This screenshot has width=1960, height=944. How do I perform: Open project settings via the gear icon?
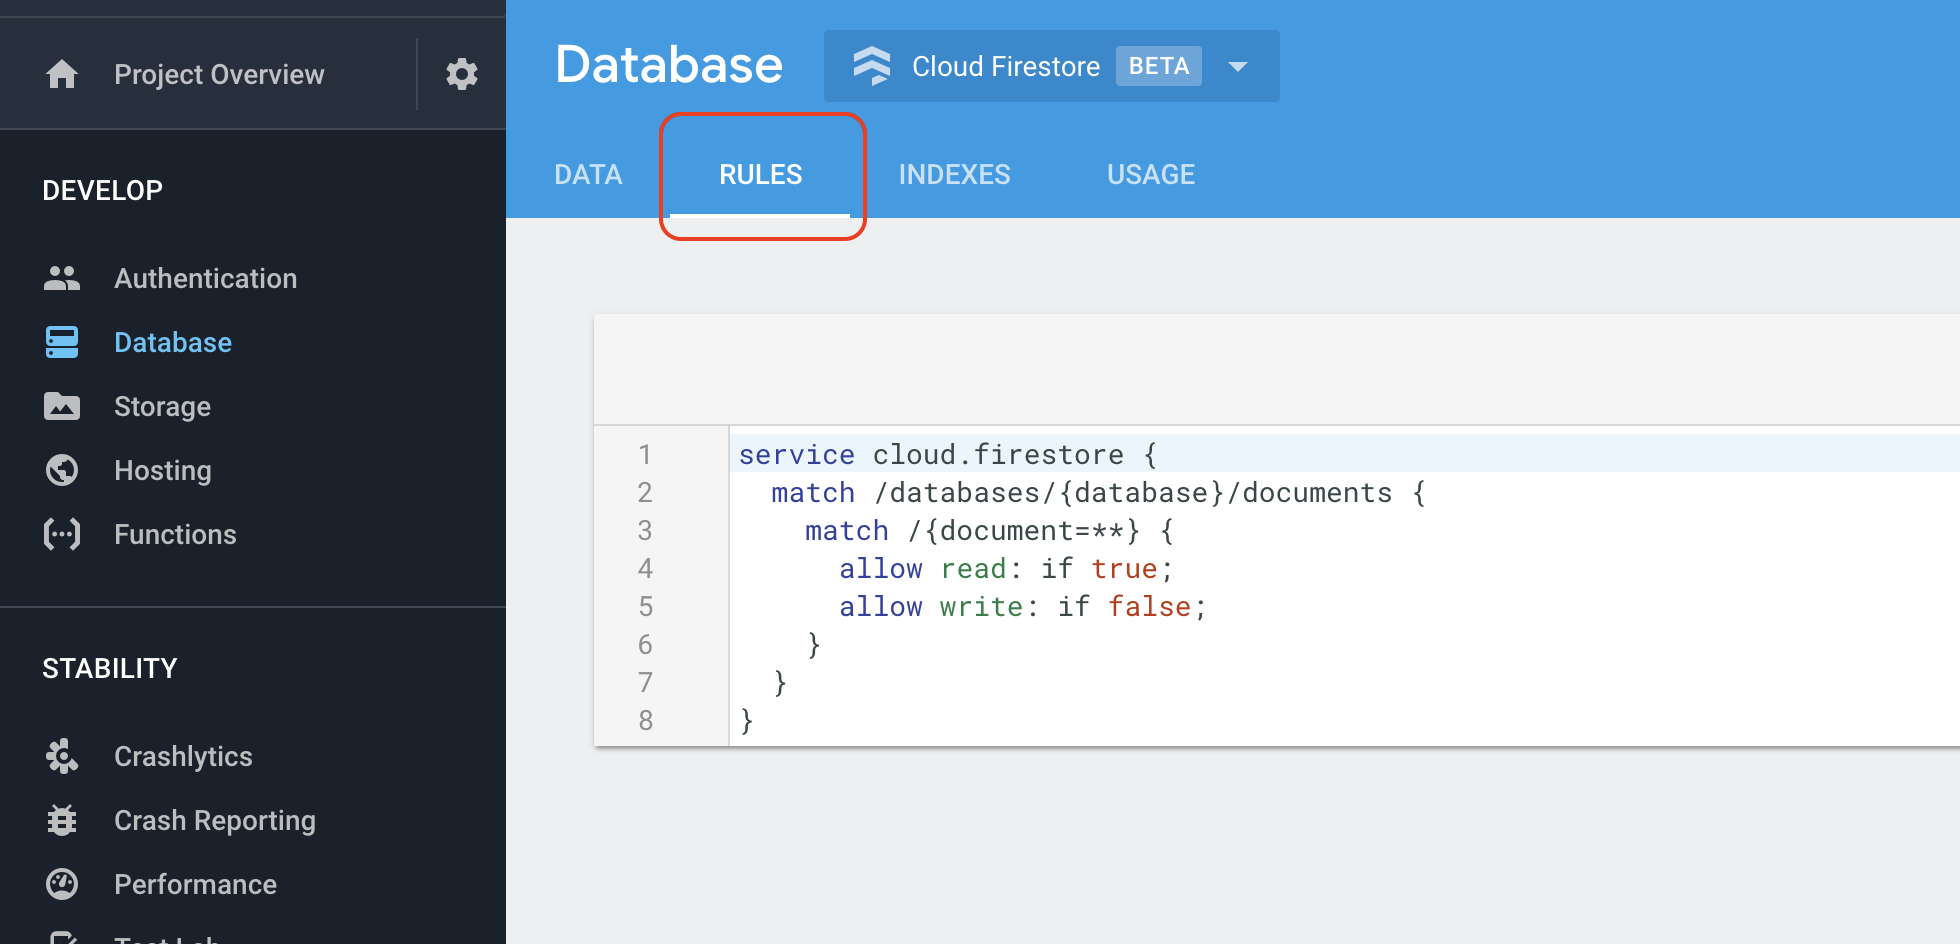[461, 74]
